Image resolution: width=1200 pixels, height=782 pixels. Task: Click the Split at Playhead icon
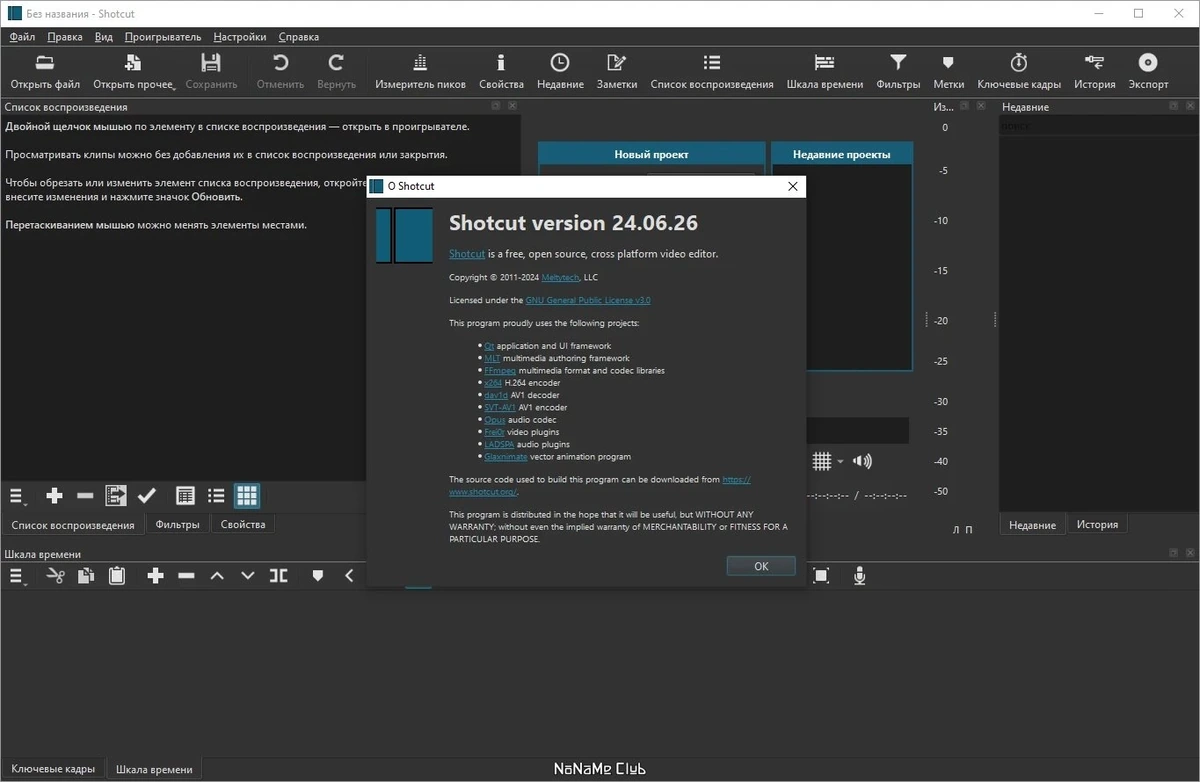279,575
